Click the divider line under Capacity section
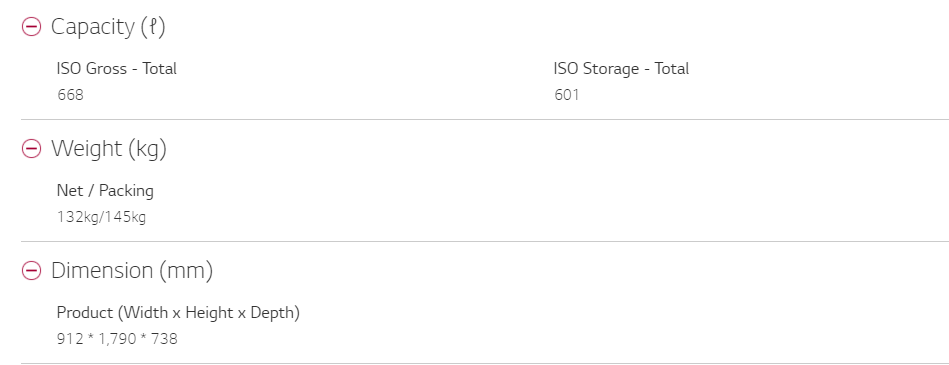Screen dimensions: 949x365 [x=485, y=120]
